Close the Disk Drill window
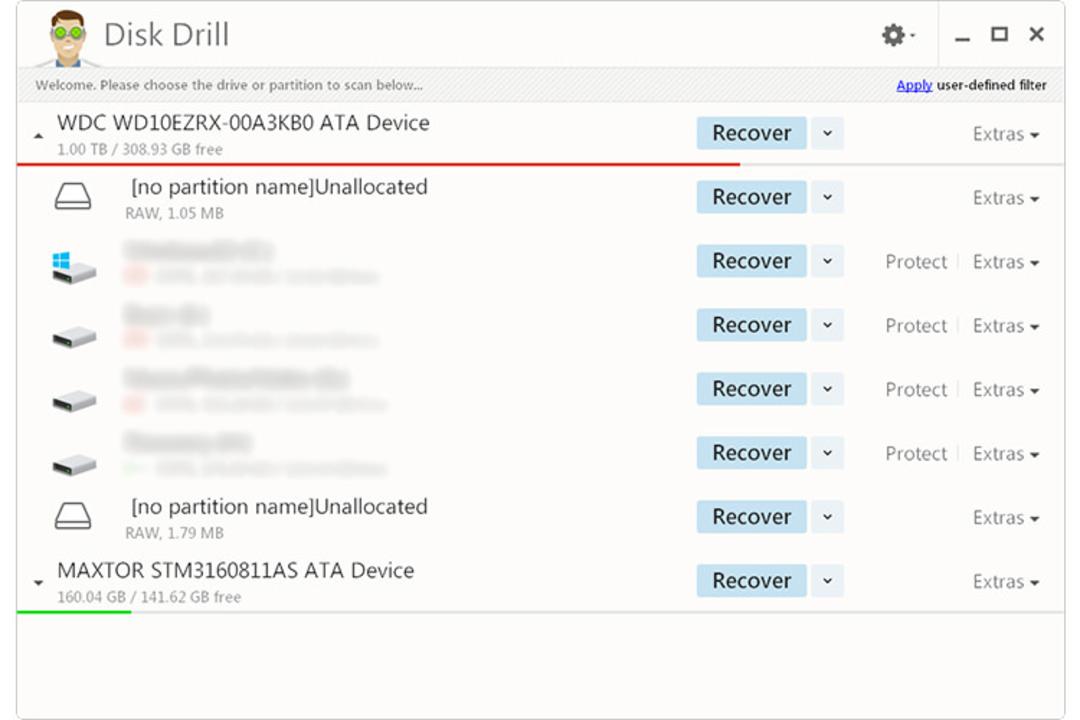 [1037, 34]
